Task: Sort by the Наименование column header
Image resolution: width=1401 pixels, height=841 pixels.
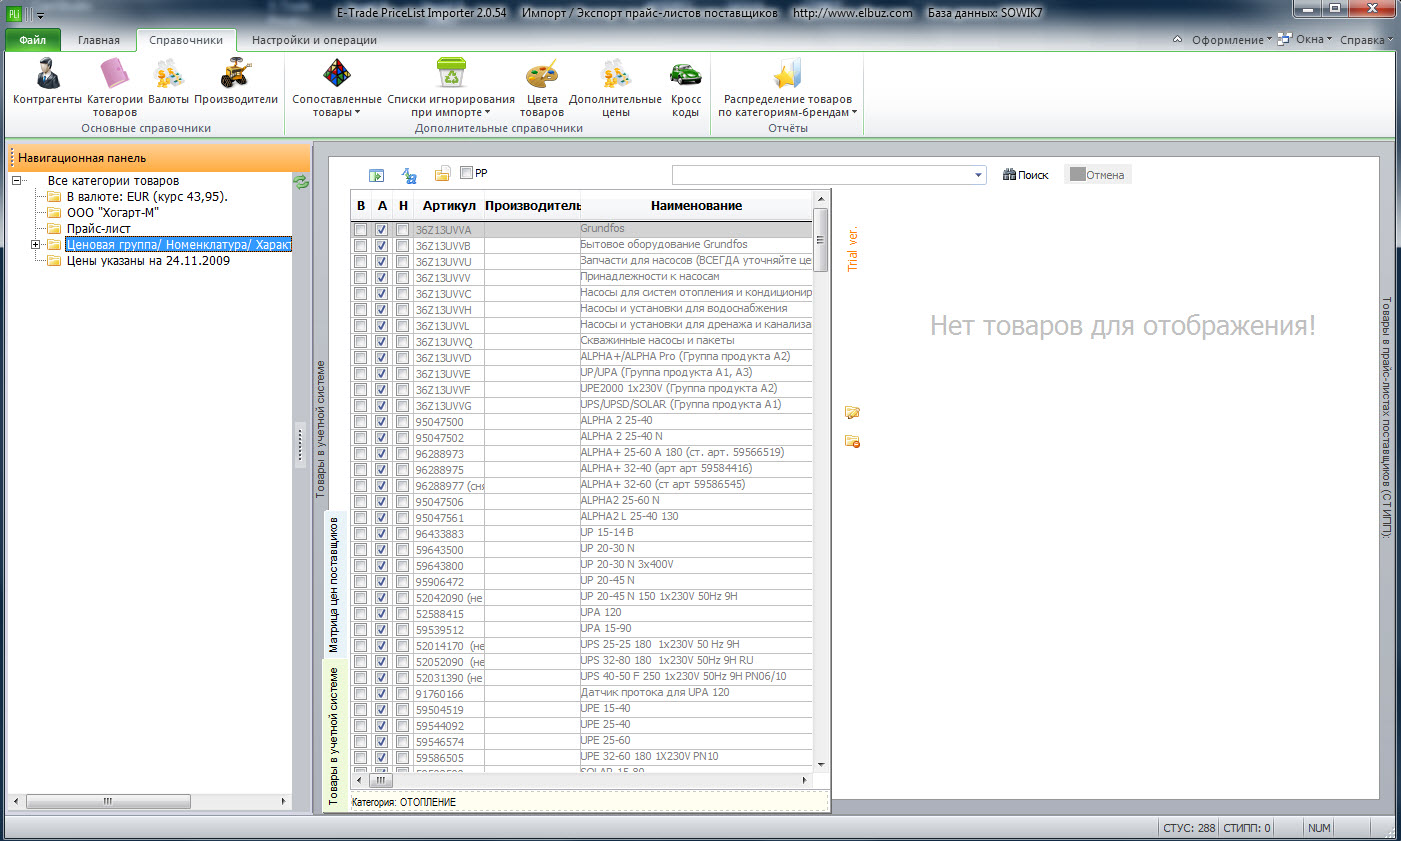Action: tap(696, 206)
